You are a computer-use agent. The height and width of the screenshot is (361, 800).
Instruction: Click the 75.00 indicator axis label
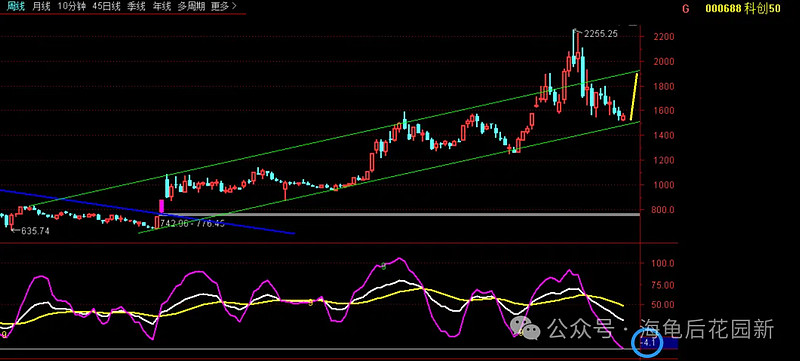click(663, 285)
